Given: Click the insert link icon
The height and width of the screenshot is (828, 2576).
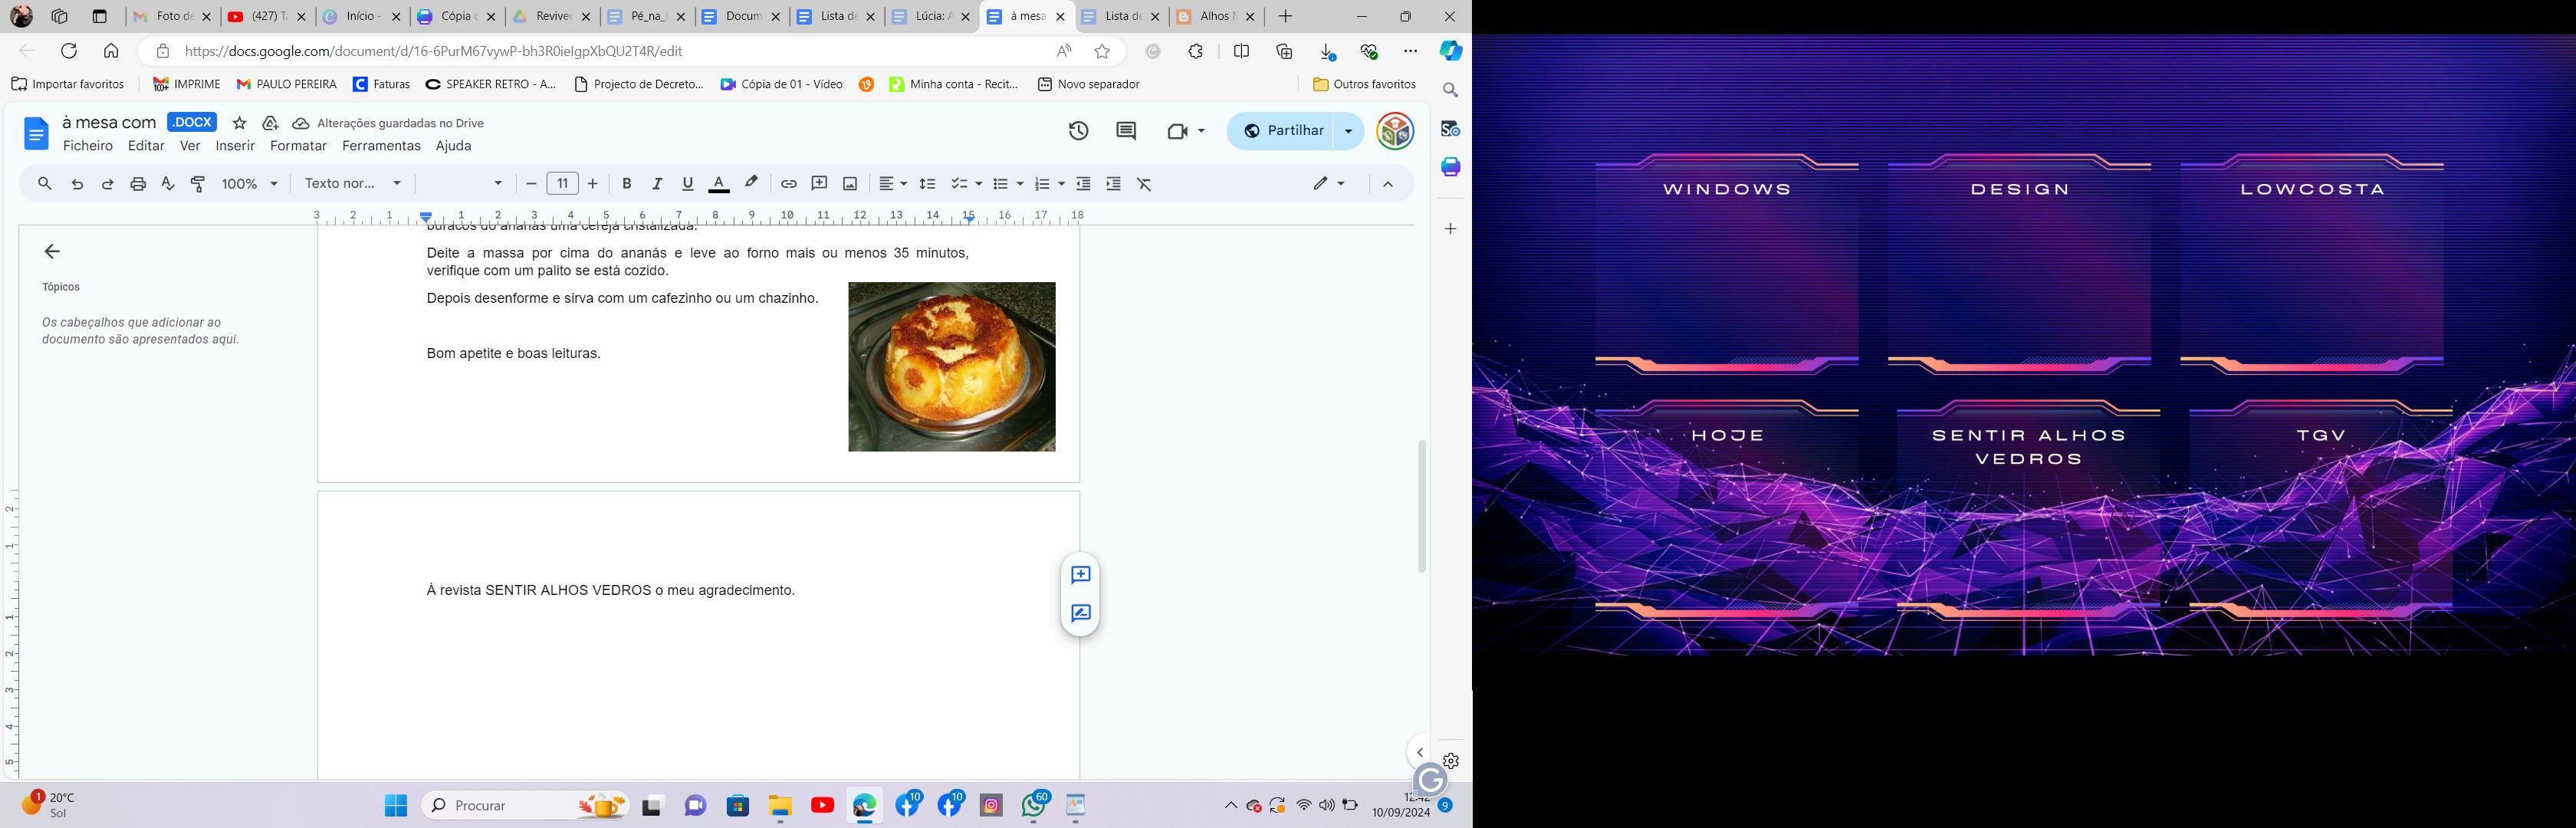Looking at the screenshot, I should pyautogui.click(x=788, y=184).
